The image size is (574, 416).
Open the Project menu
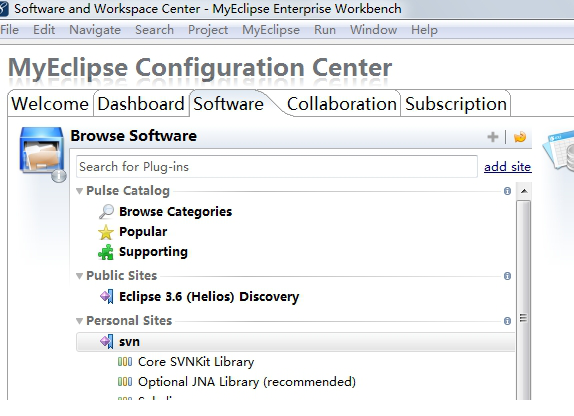coord(208,30)
